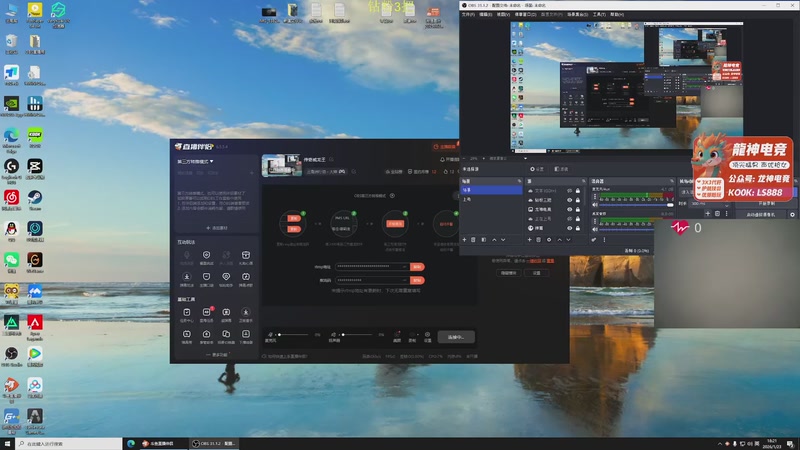Open 帮助(H) menu in OBS
800x450 pixels.
pyautogui.click(x=617, y=14)
